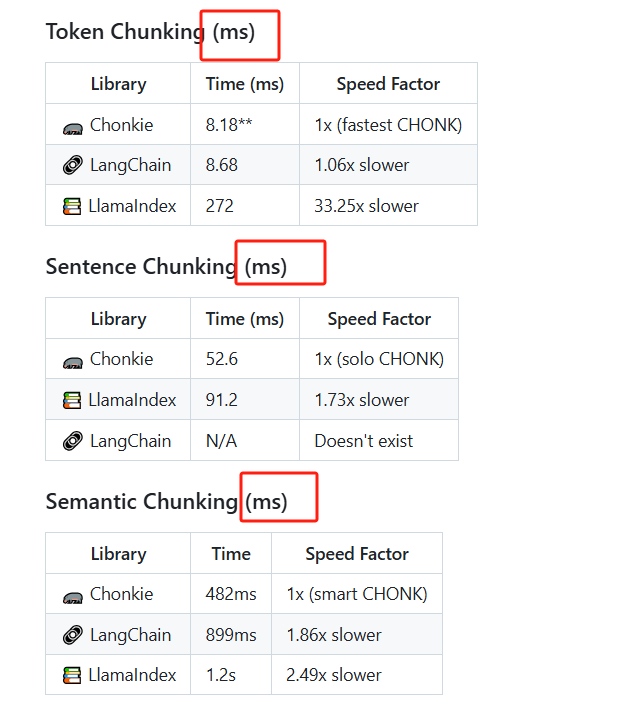635x704 pixels.
Task: Click the 8.18** time cell
Action: tap(245, 124)
